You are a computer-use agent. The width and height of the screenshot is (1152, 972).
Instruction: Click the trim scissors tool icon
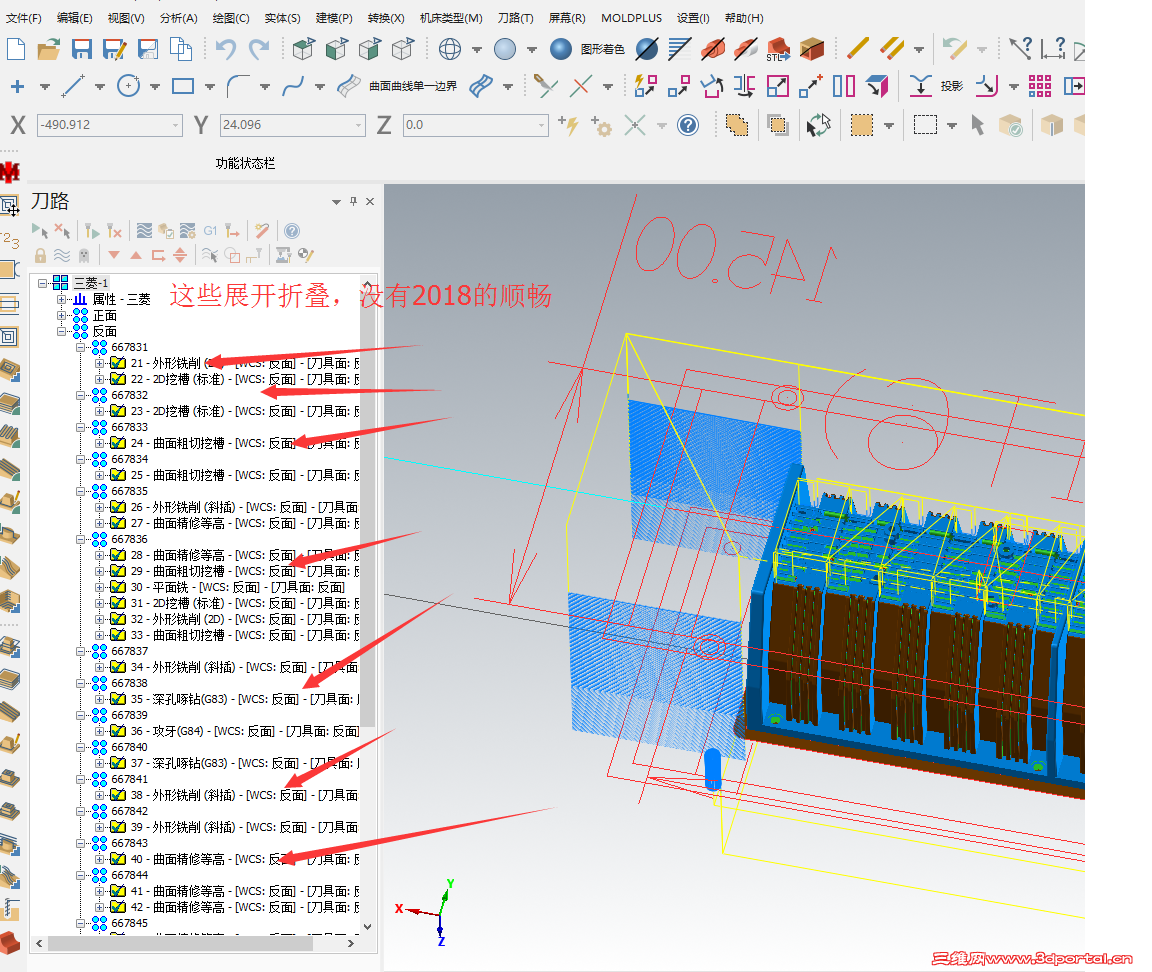point(544,86)
